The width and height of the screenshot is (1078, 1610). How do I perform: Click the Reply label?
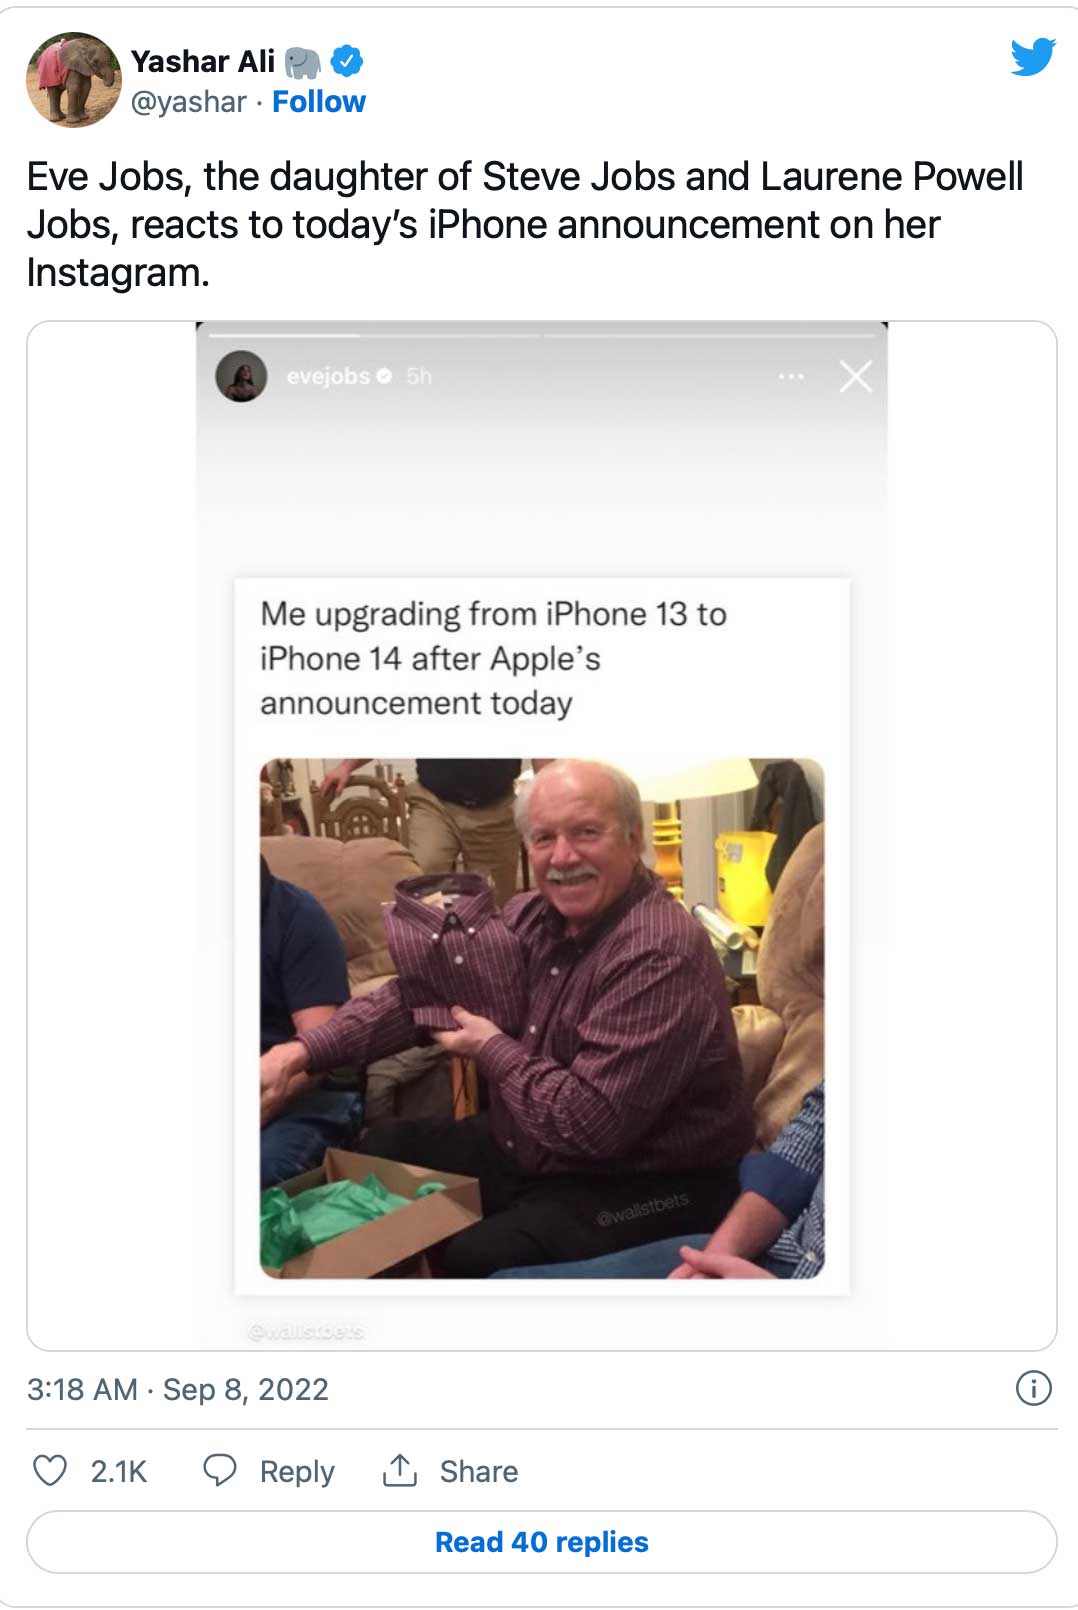pos(297,1472)
